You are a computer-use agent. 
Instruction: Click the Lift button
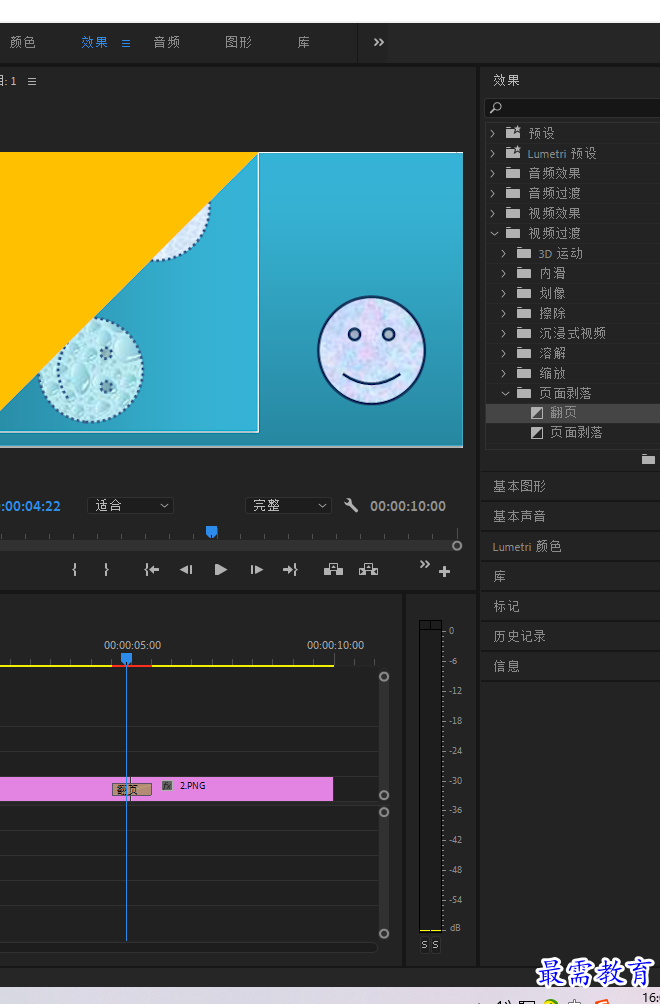tap(333, 569)
